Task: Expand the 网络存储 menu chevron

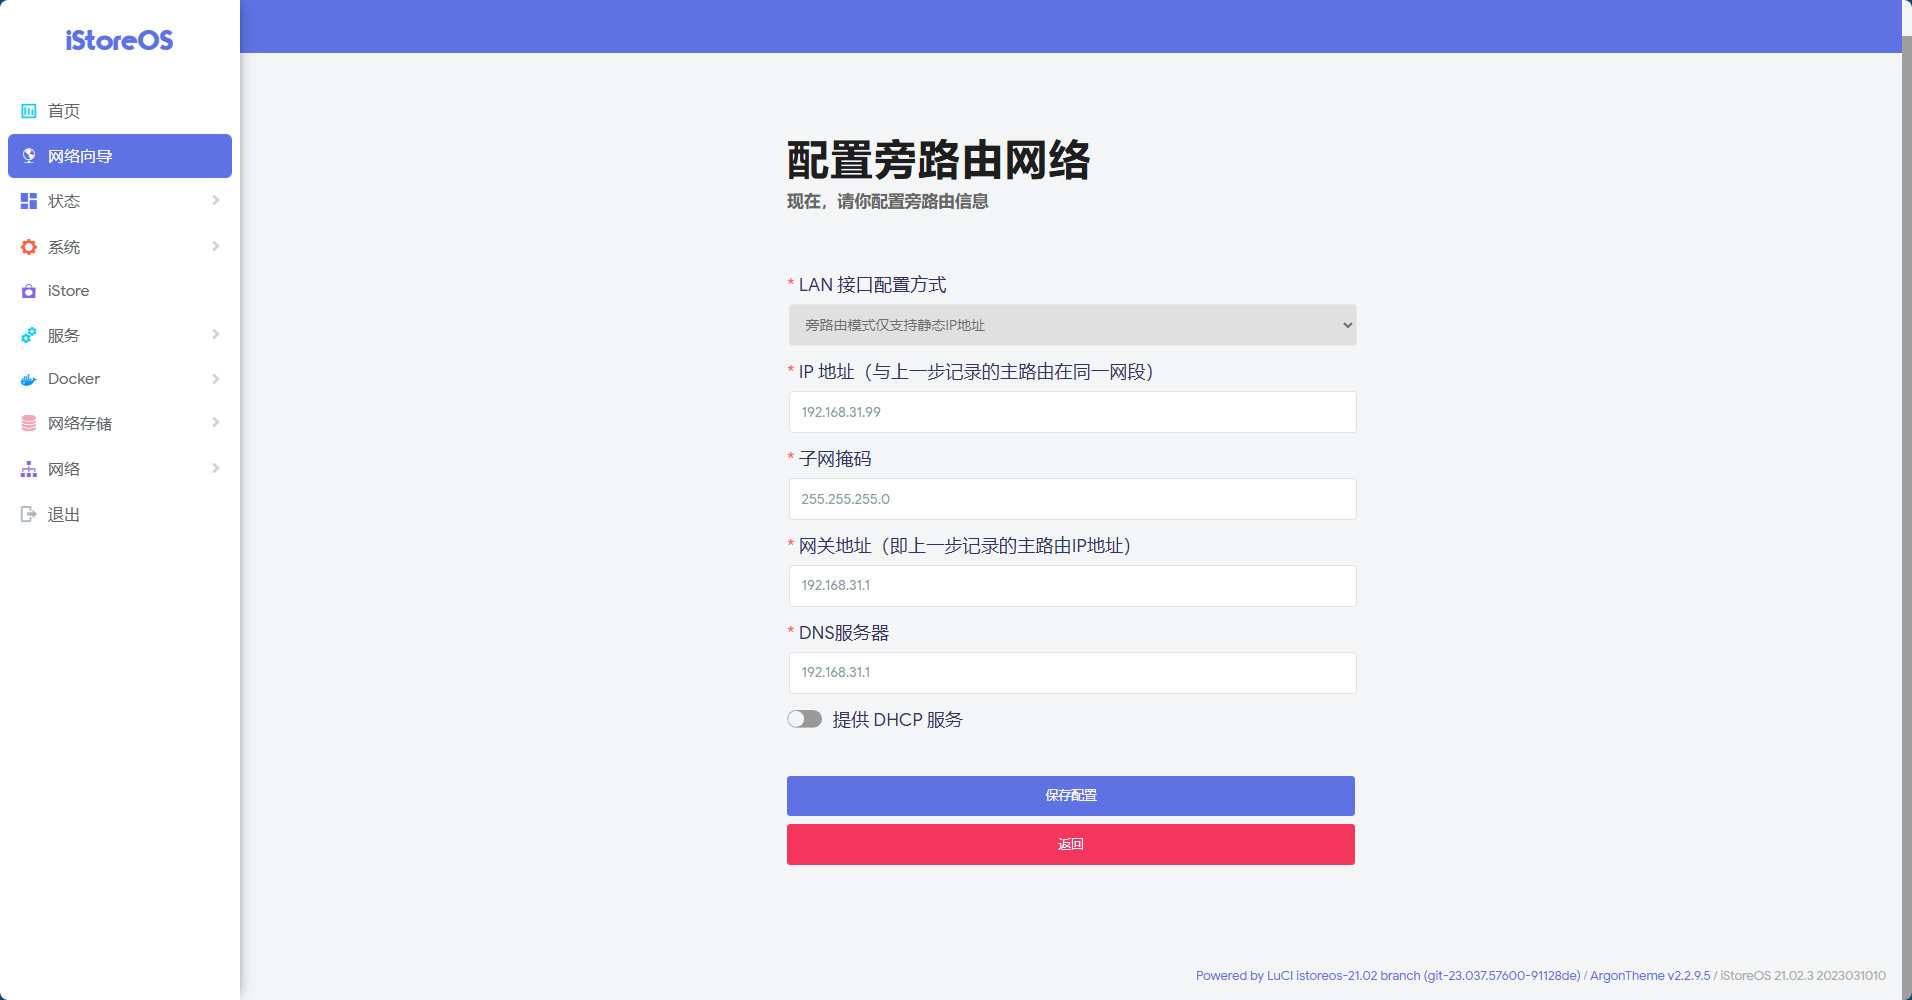Action: click(x=216, y=422)
